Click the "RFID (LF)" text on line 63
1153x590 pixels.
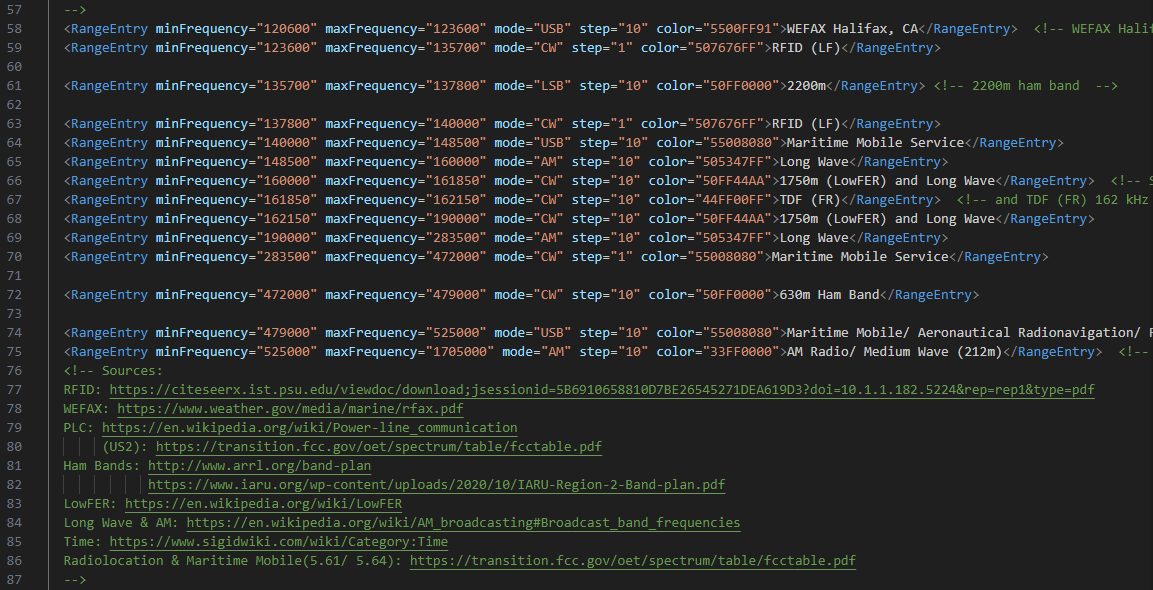click(x=806, y=124)
